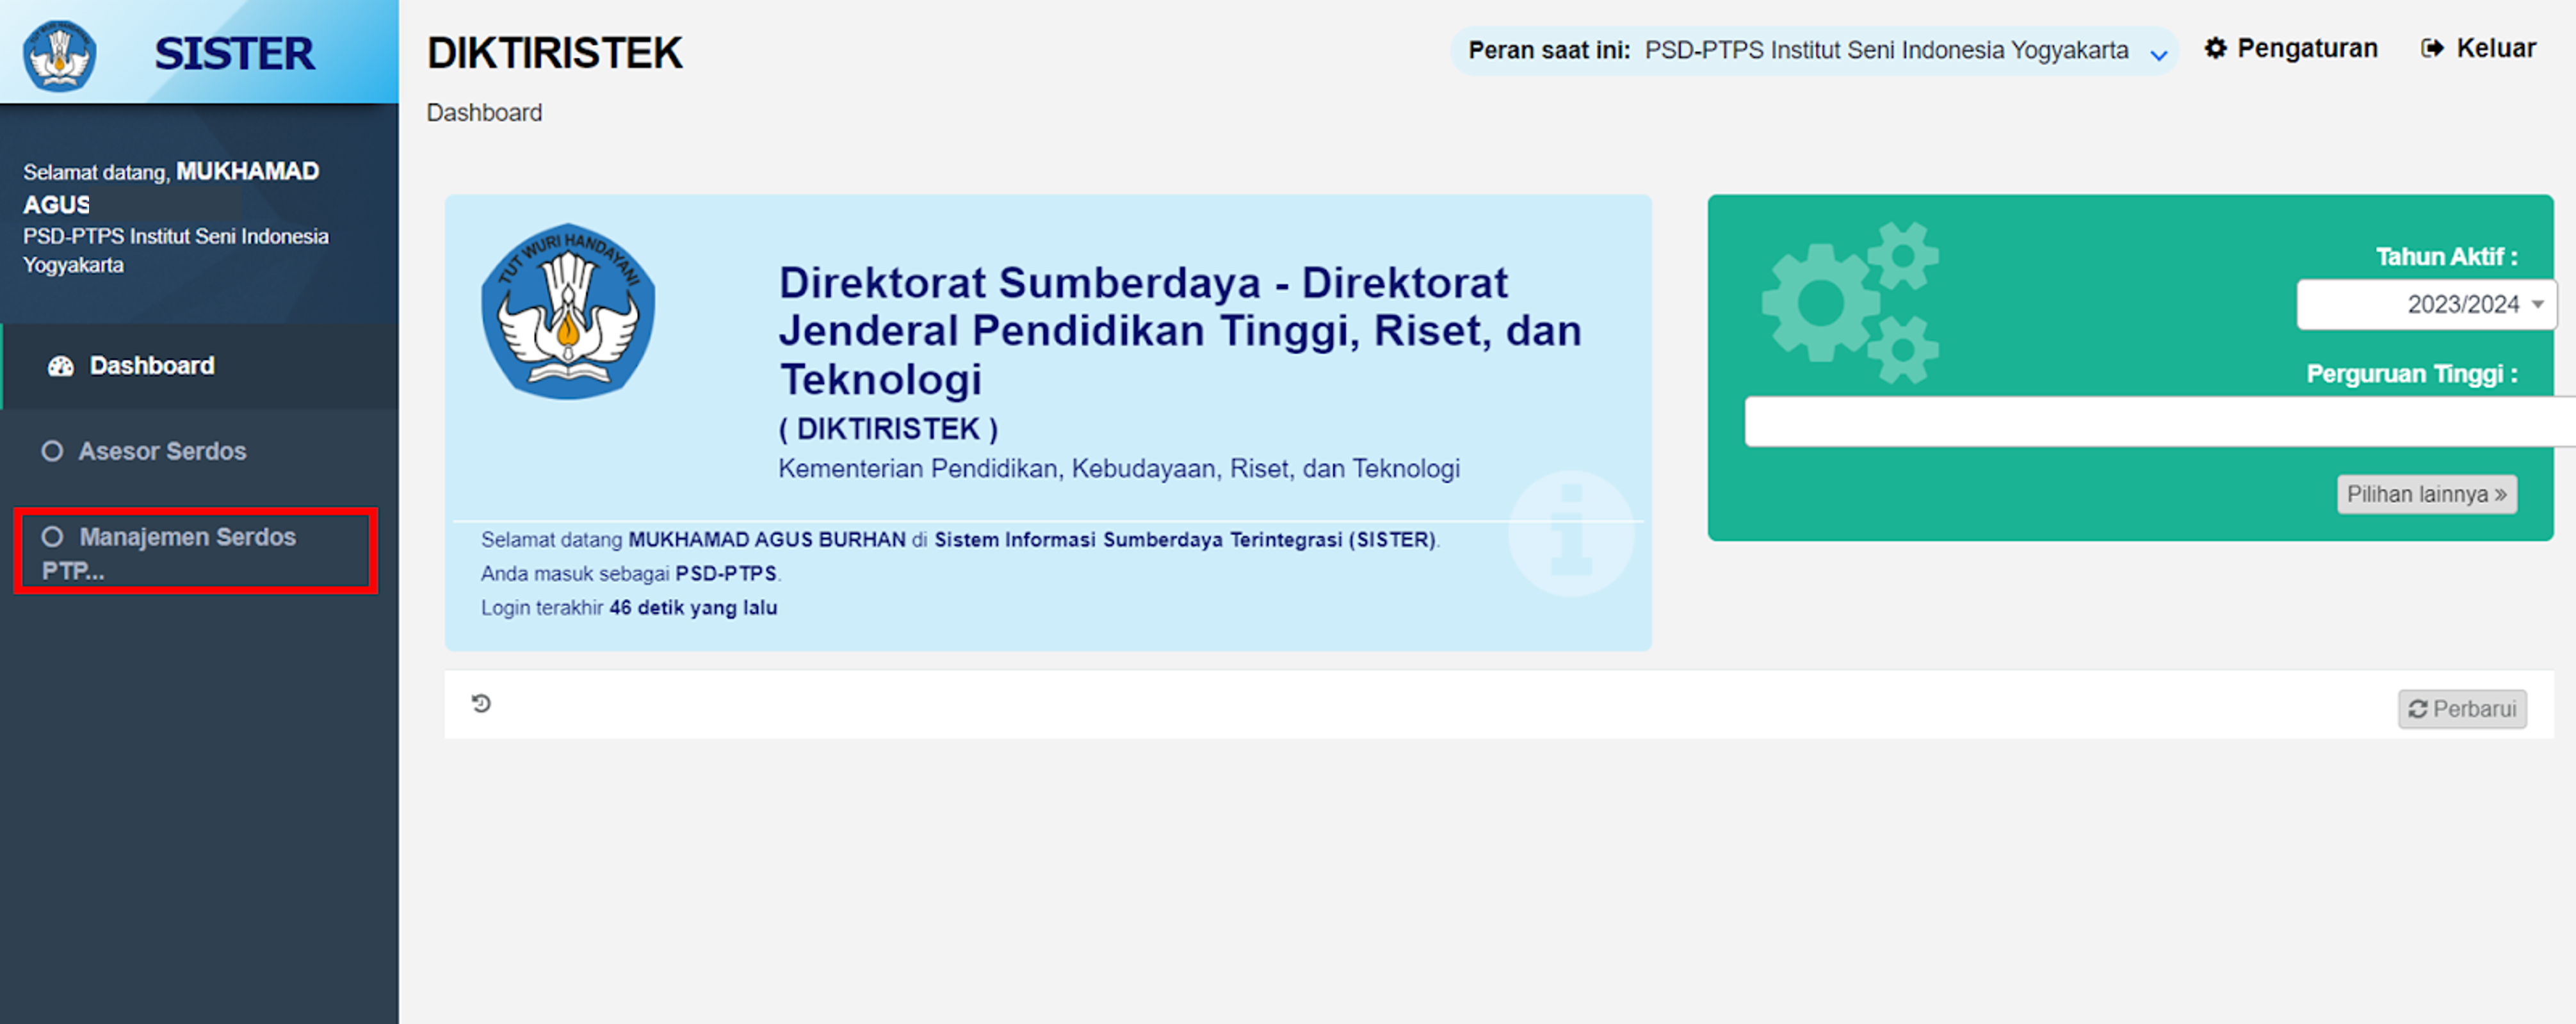Click the 'Selamat datang, MUKHAMAD AGUS' sidebar greeting
The height and width of the screenshot is (1024, 2576).
(x=171, y=187)
